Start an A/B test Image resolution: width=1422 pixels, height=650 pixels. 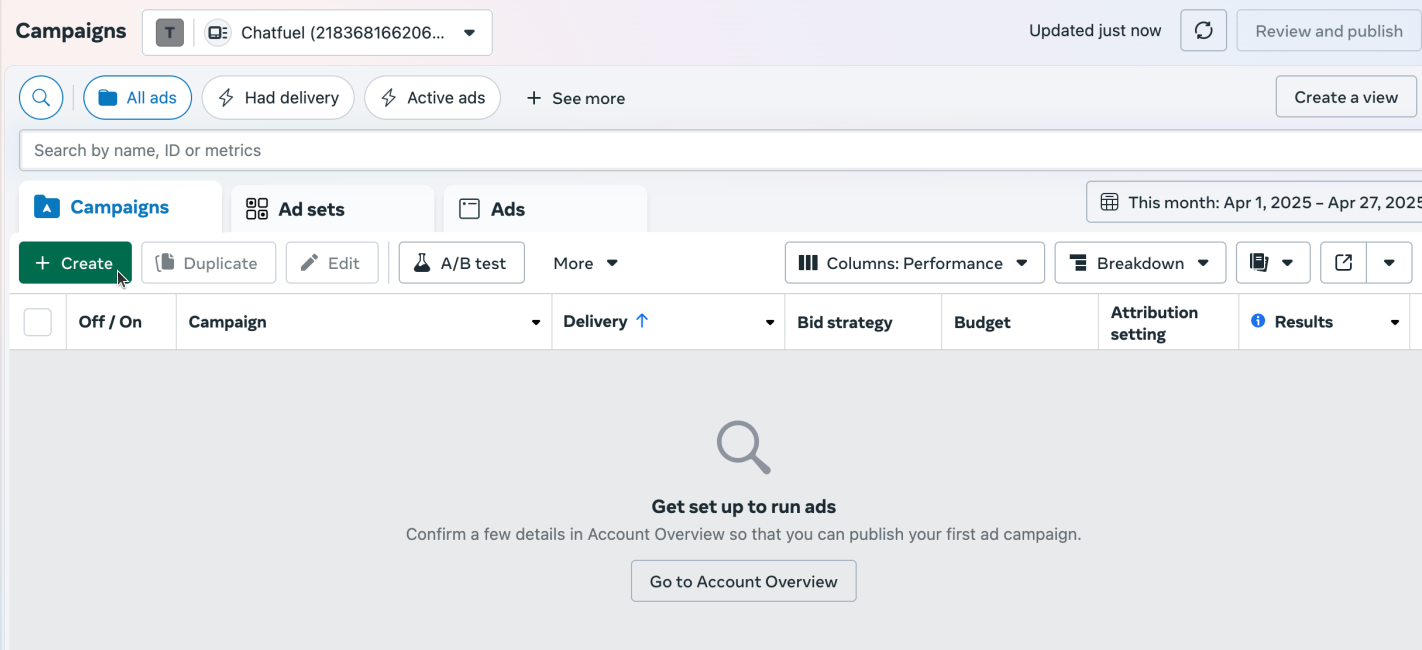click(x=461, y=263)
